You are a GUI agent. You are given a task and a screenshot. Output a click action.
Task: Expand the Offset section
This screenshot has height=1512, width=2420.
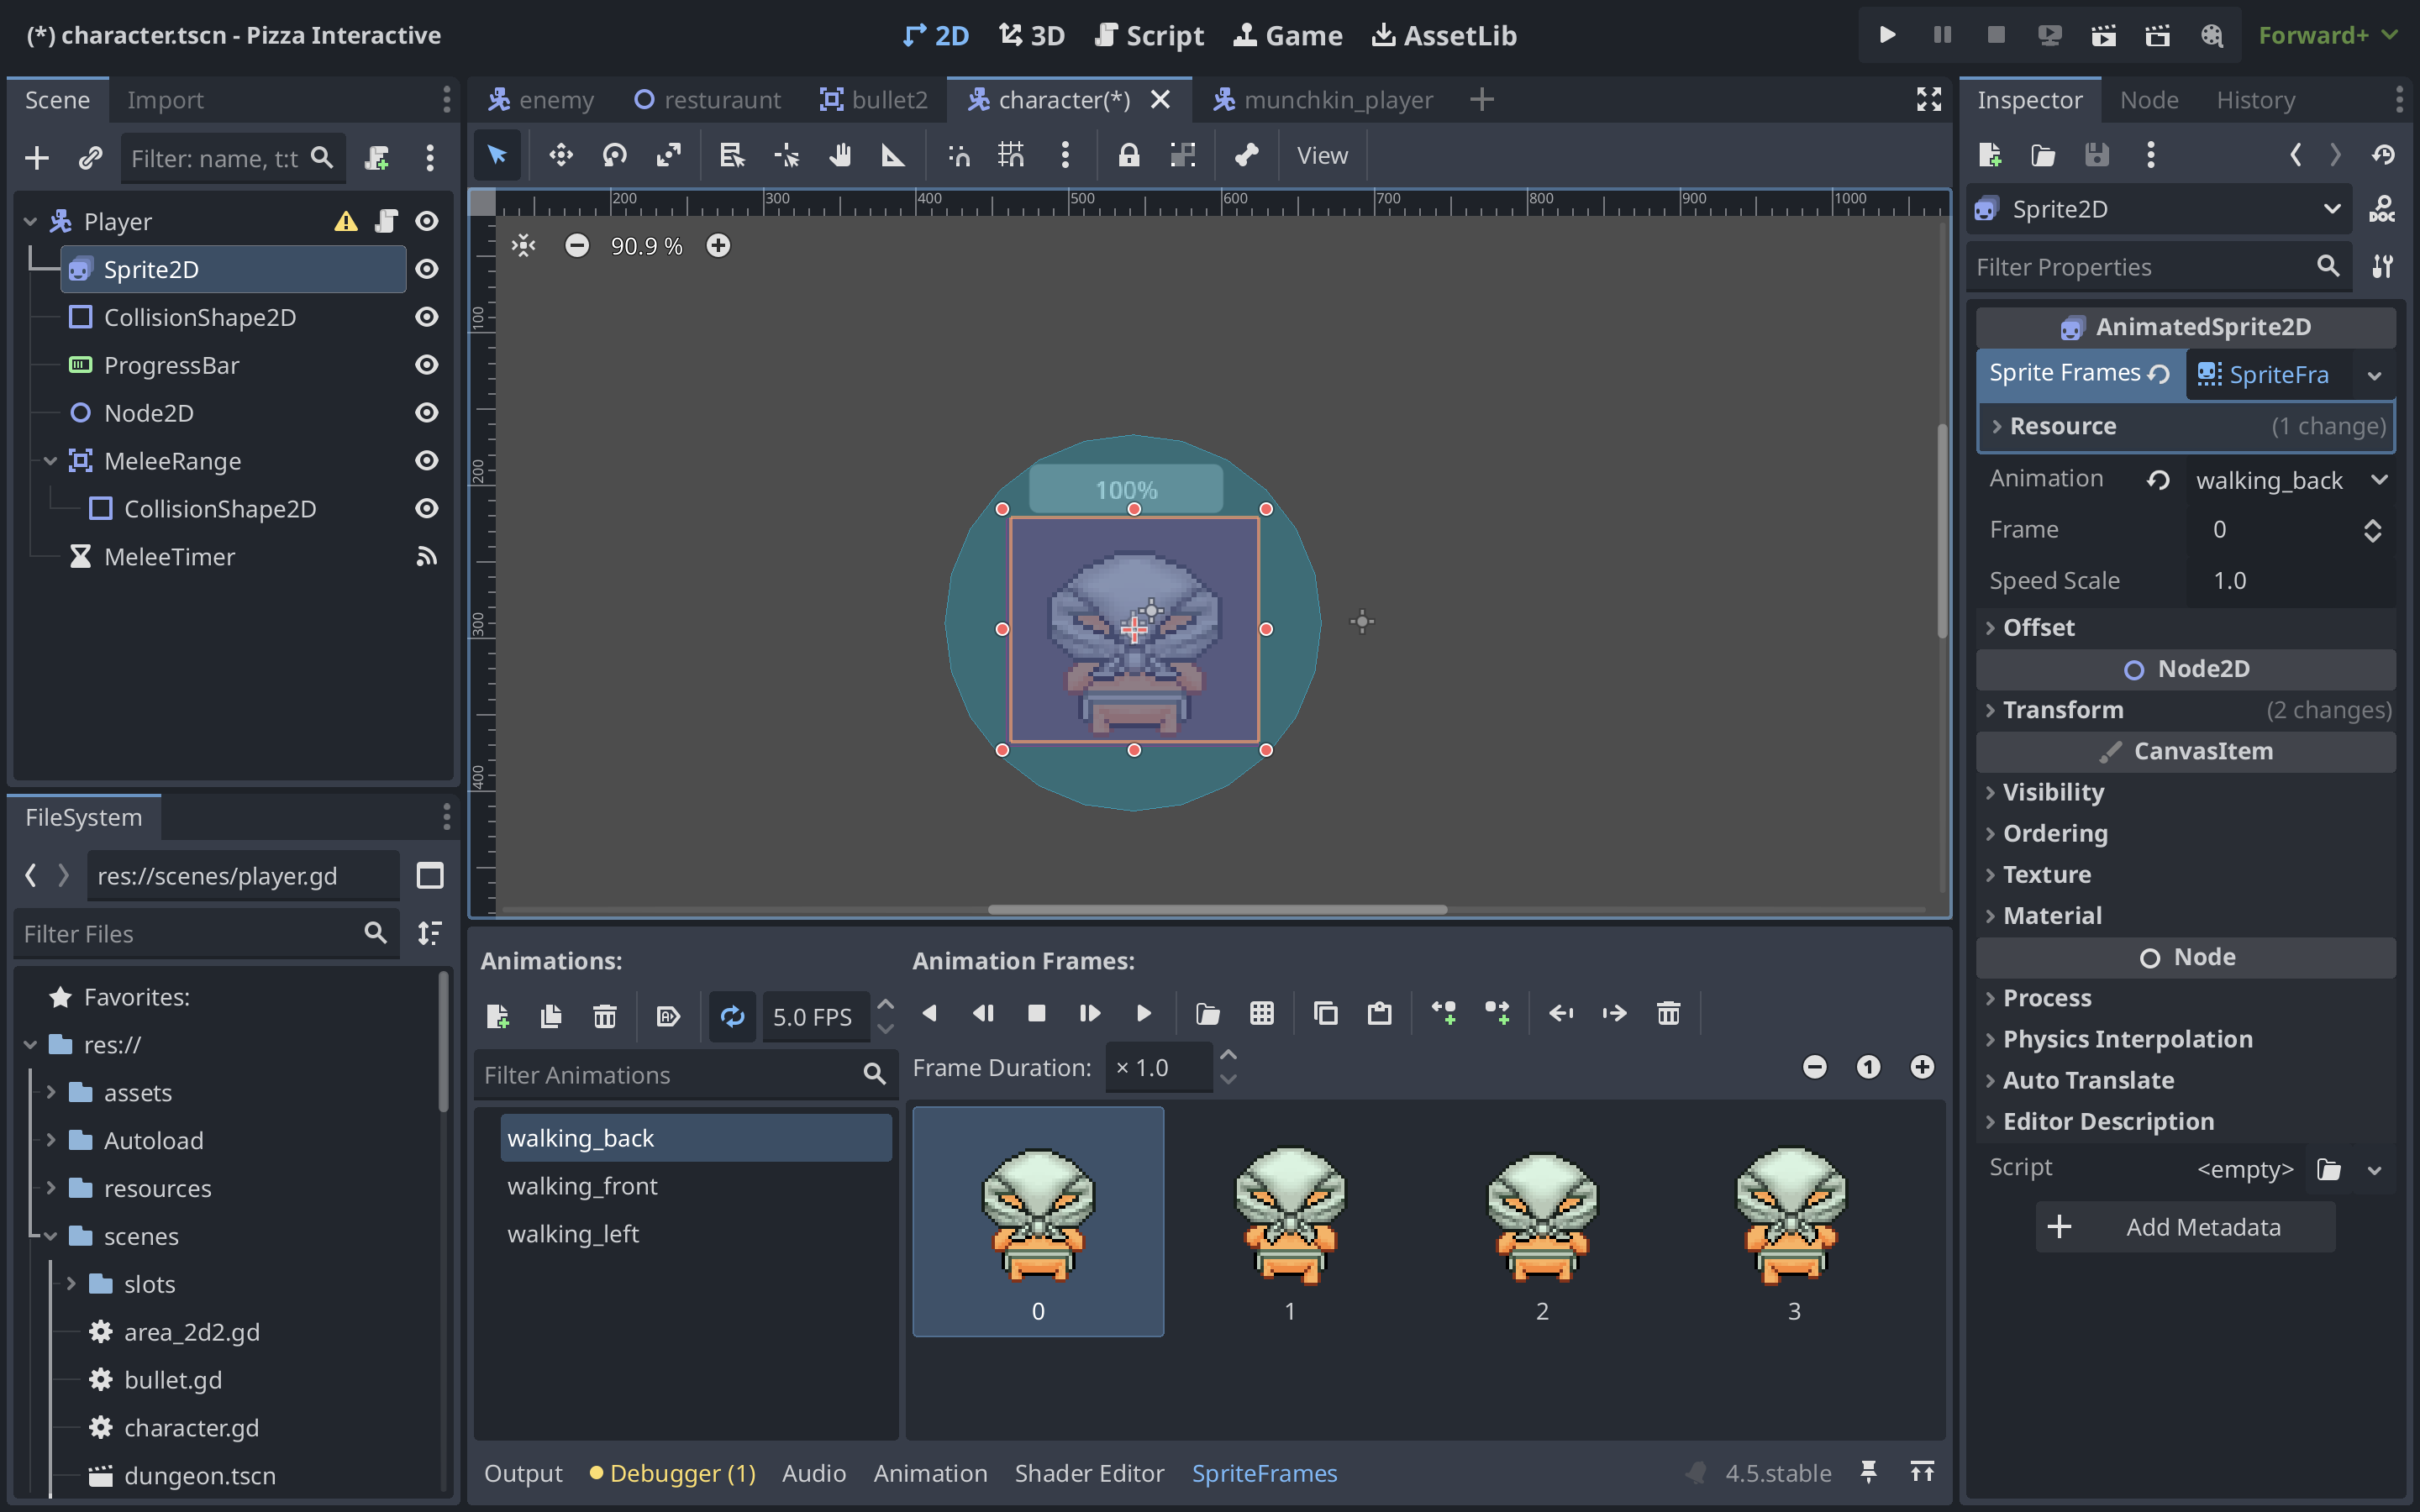click(x=2186, y=628)
